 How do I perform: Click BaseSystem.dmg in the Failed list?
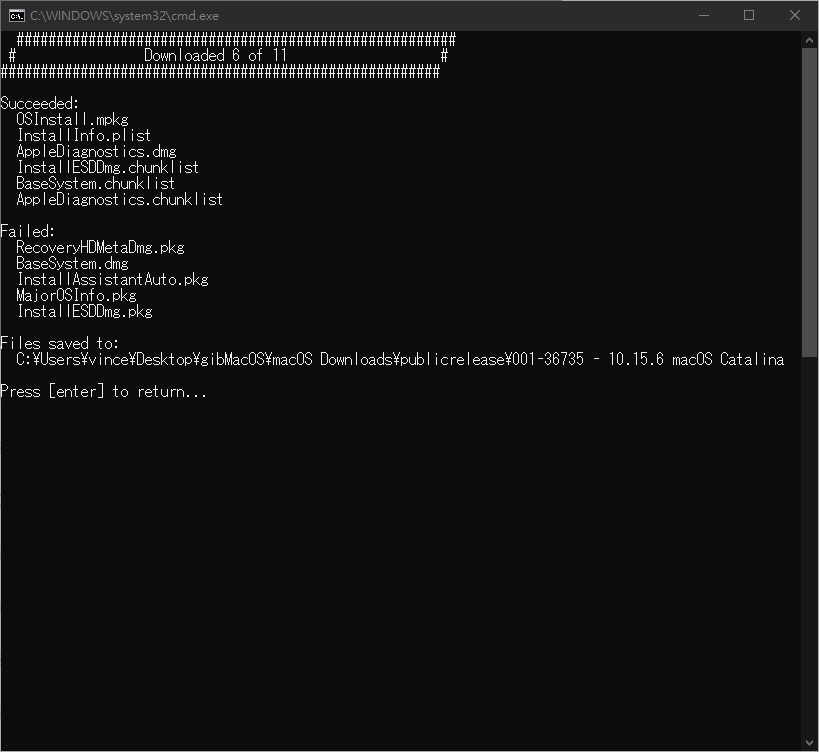(x=72, y=263)
